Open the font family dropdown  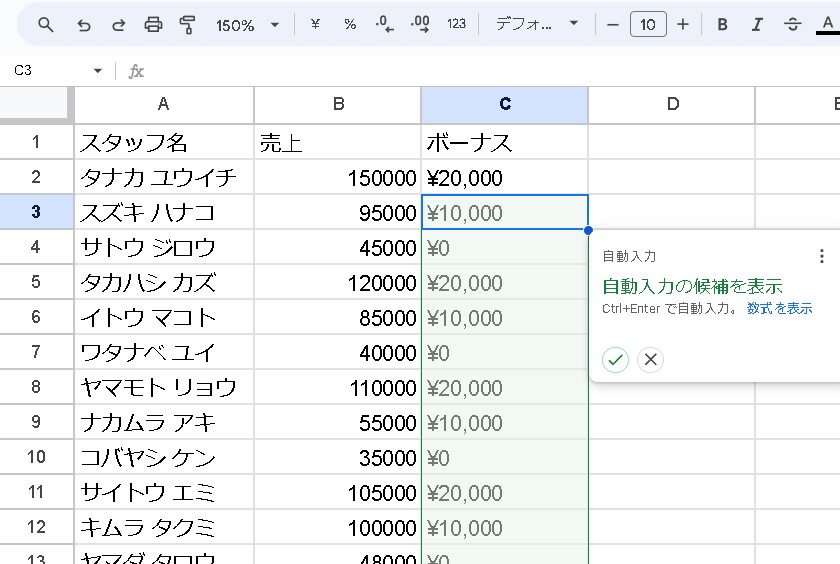(x=537, y=25)
